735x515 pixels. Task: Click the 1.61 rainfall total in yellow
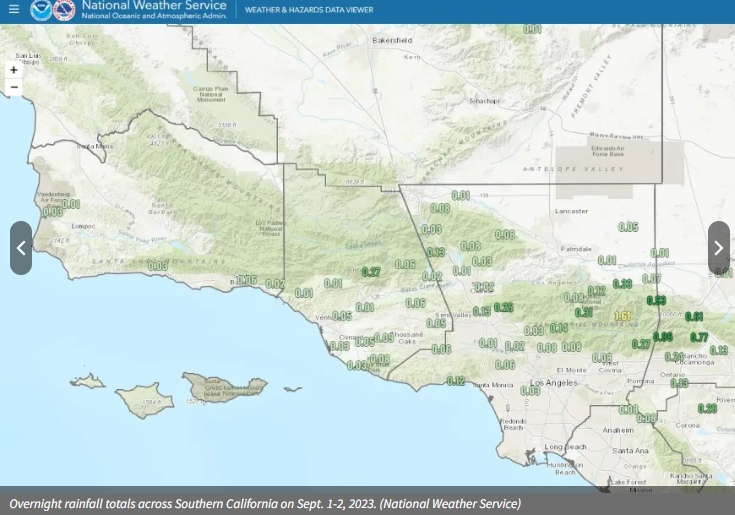pyautogui.click(x=623, y=317)
